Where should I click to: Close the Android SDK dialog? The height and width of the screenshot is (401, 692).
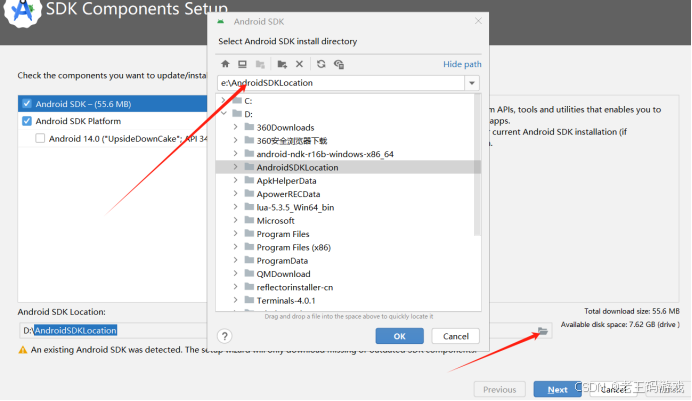(478, 21)
